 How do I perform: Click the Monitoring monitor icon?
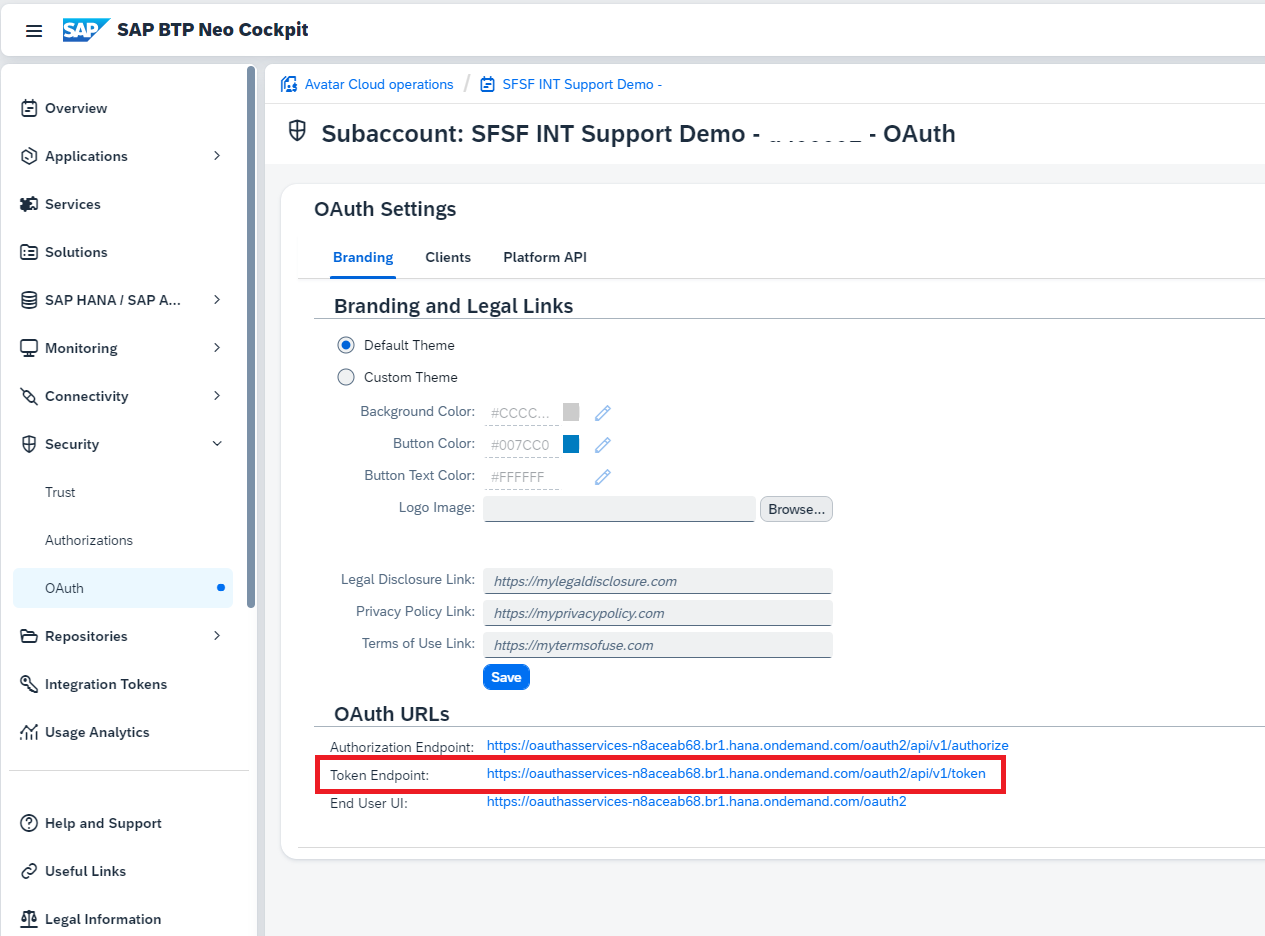[x=29, y=348]
